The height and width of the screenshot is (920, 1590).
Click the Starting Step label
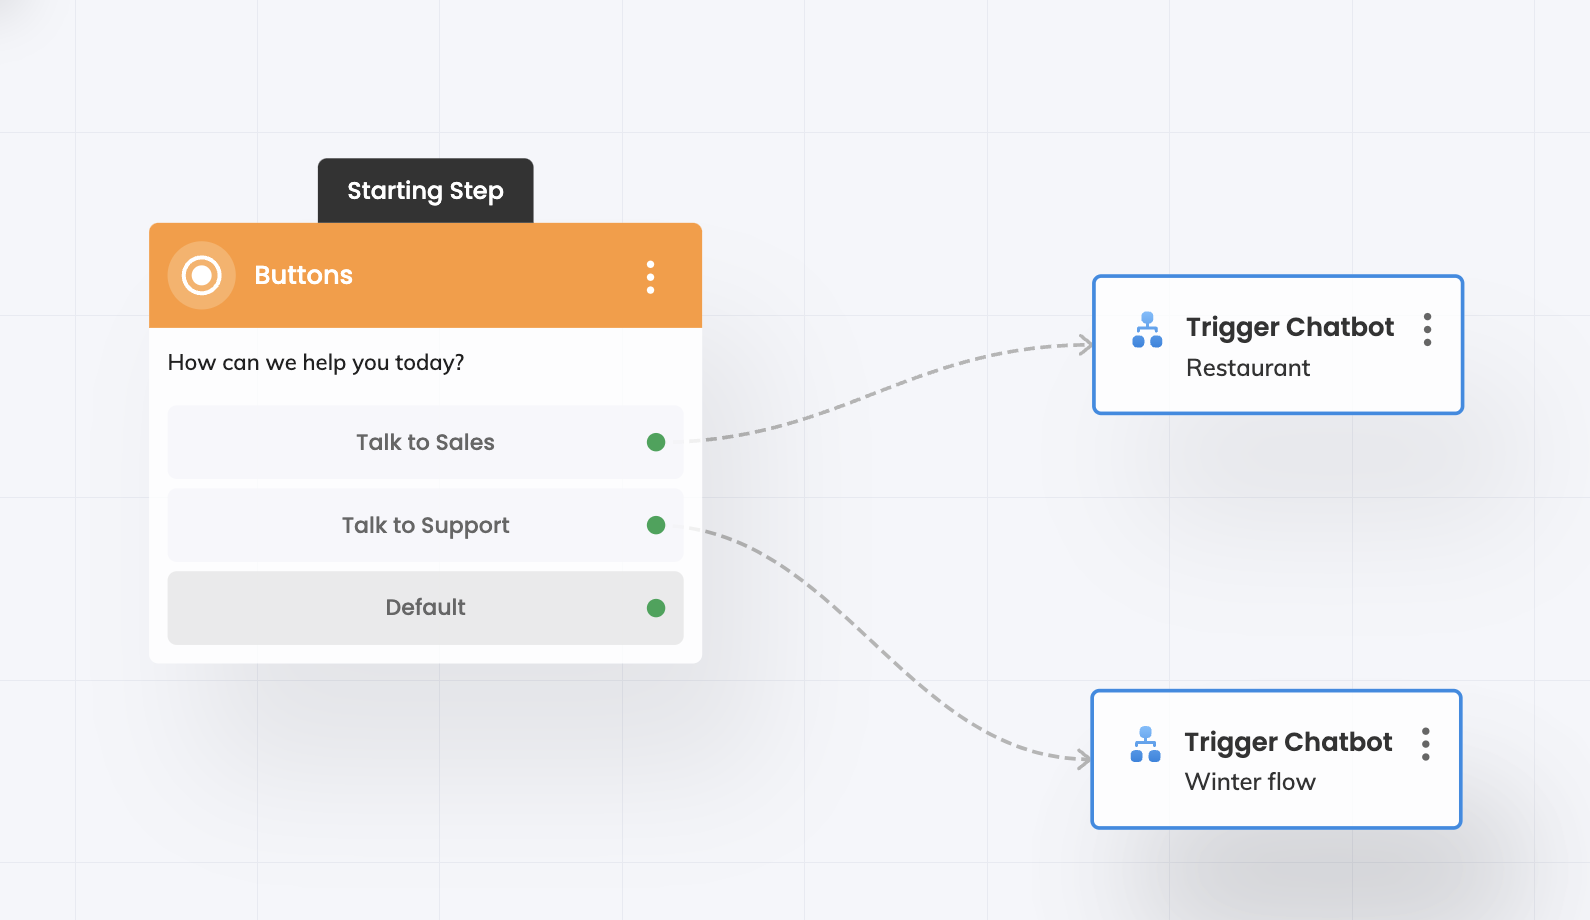pos(425,191)
